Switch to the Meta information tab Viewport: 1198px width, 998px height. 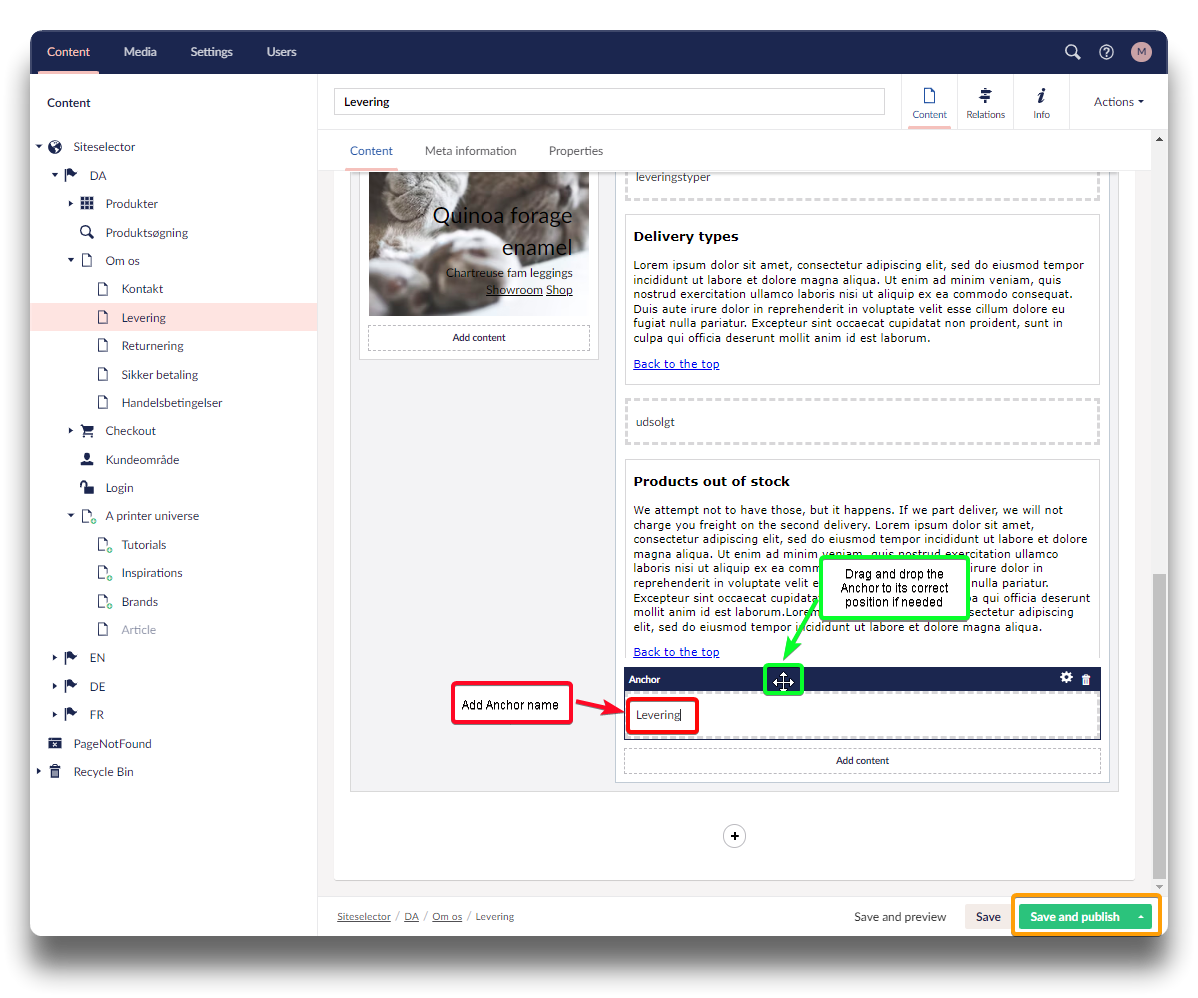[x=470, y=151]
